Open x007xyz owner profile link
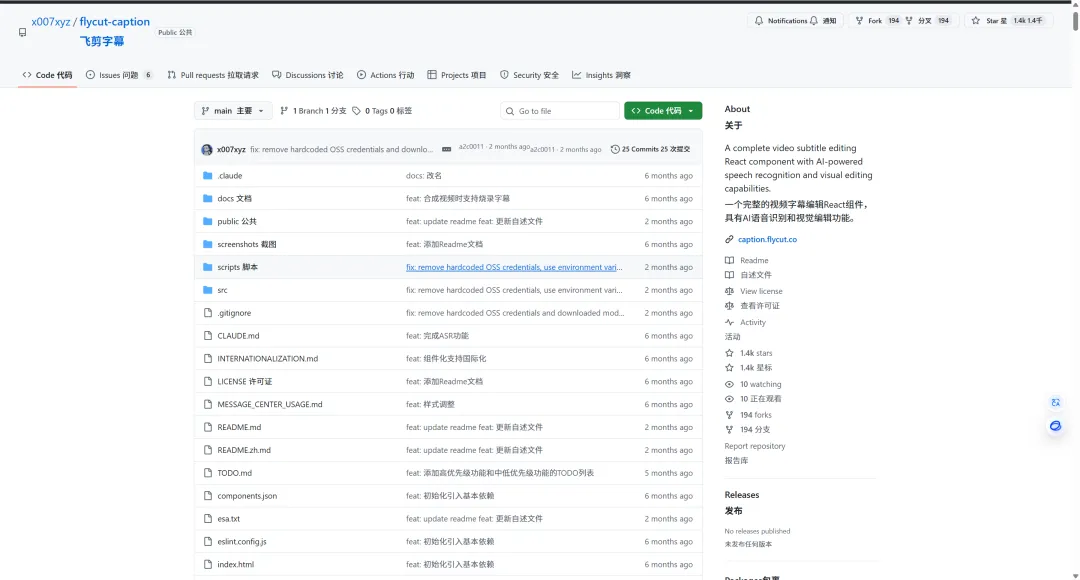The width and height of the screenshot is (1080, 580). [x=50, y=21]
